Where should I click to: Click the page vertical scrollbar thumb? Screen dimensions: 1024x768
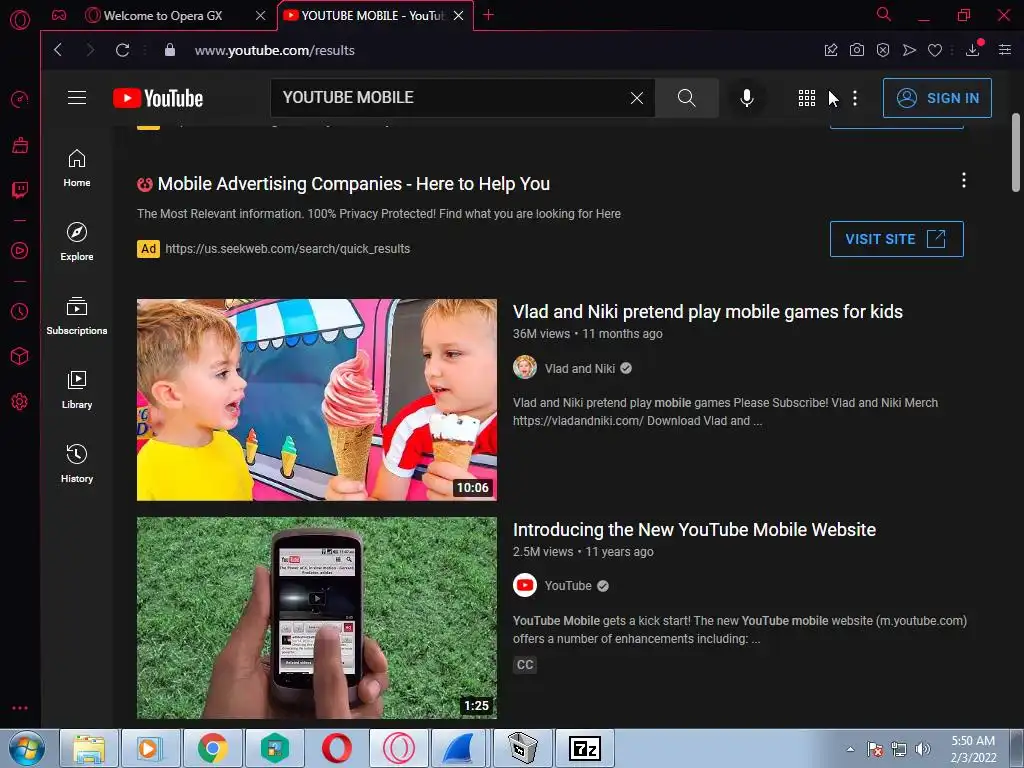point(1016,153)
